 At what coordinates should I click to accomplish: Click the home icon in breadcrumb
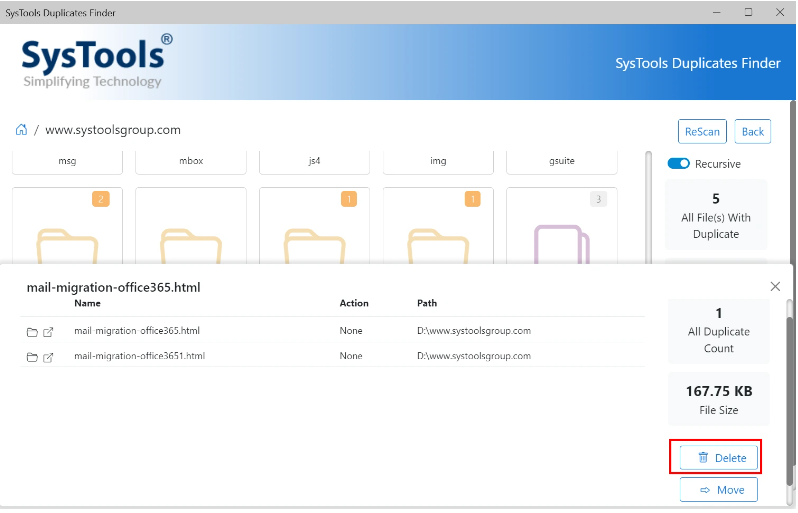(x=21, y=130)
